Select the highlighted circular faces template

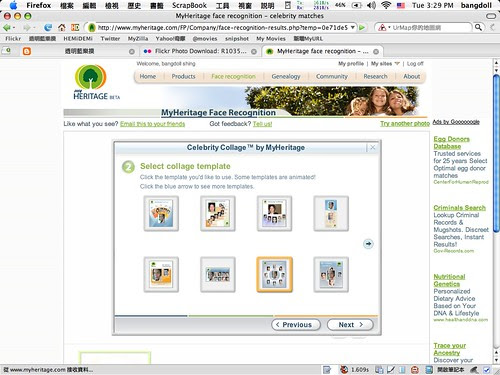274,275
